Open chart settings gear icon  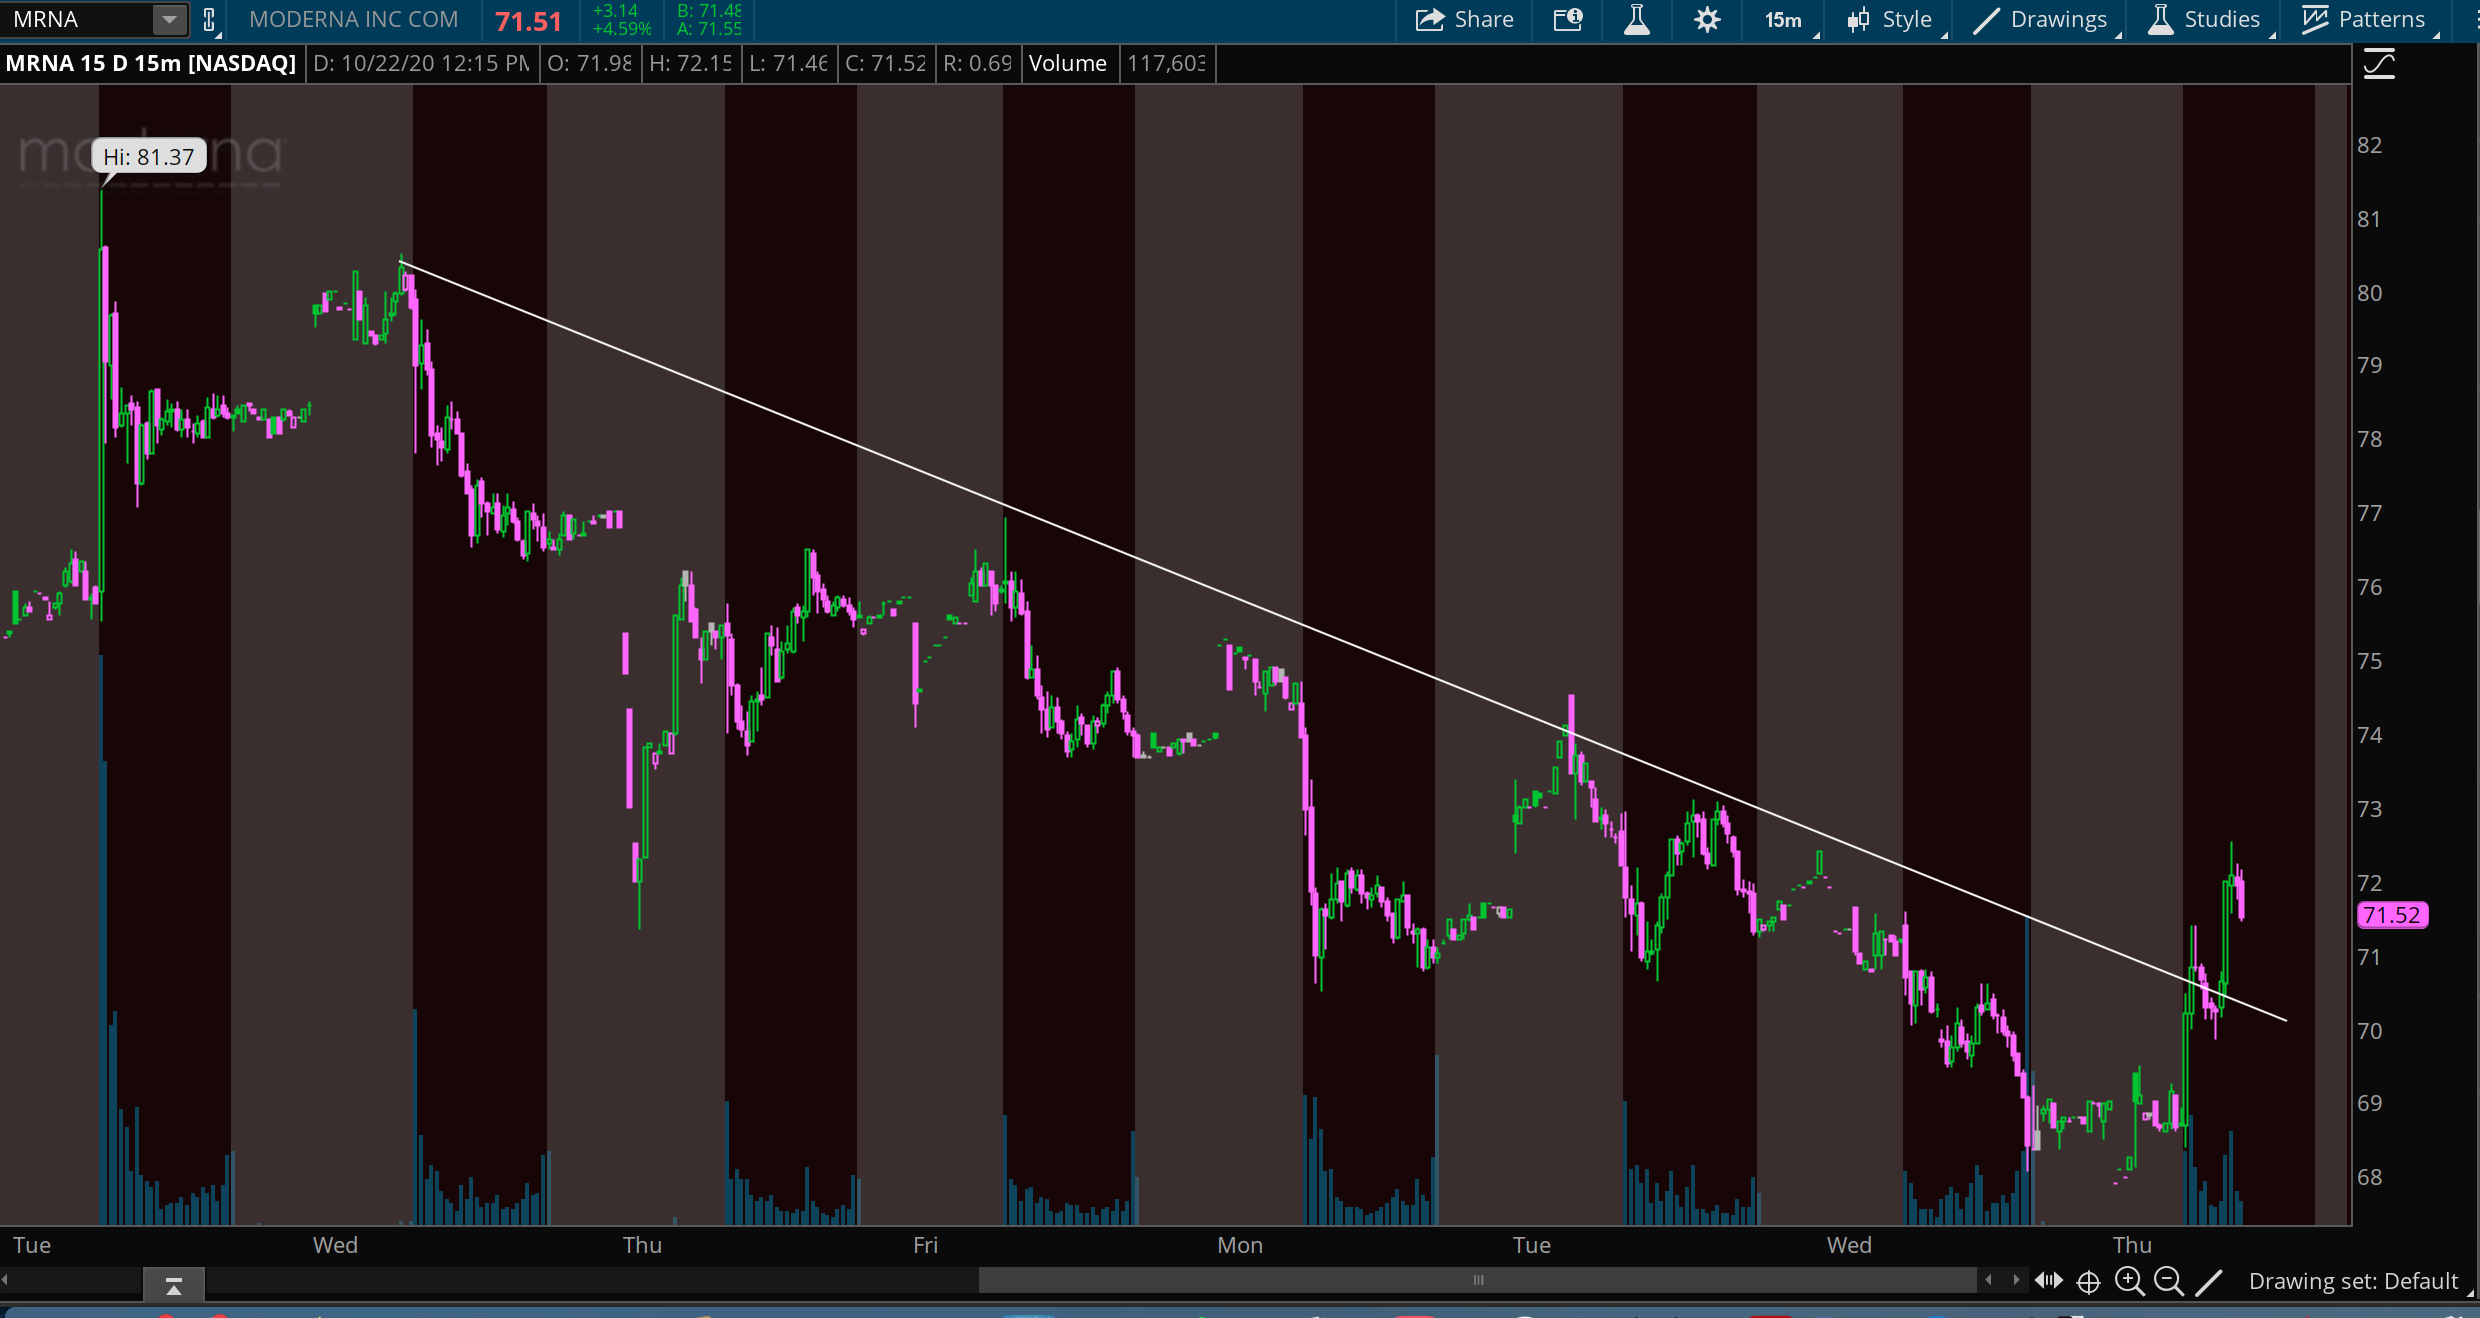[x=1707, y=20]
